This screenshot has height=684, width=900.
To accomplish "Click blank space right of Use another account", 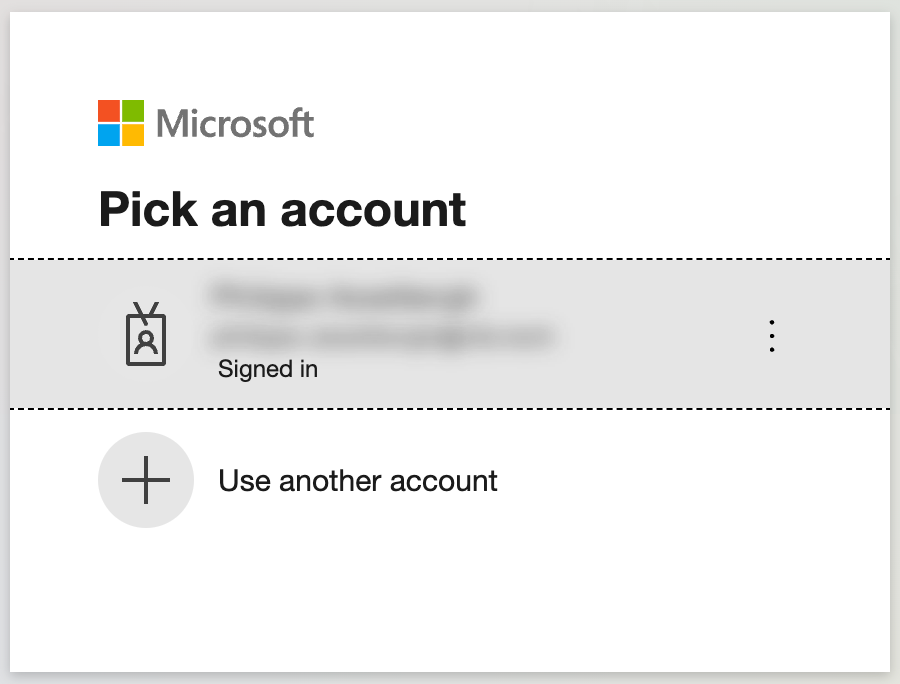I will click(x=689, y=481).
